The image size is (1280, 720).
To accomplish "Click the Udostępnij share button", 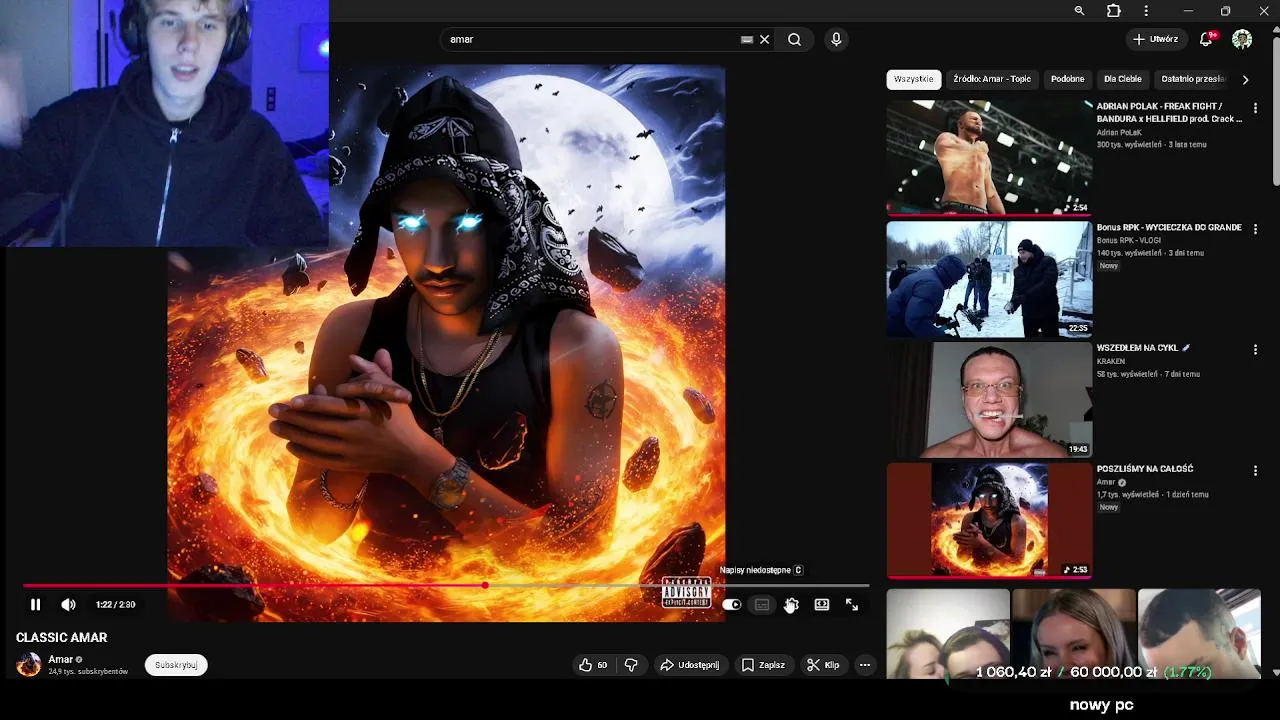I will (689, 665).
